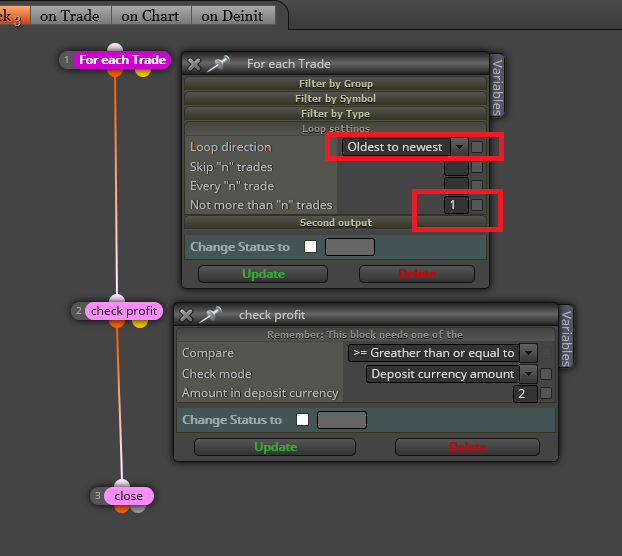Click the Skip n trades input field
Viewport: 622px width, 556px height.
coord(456,167)
